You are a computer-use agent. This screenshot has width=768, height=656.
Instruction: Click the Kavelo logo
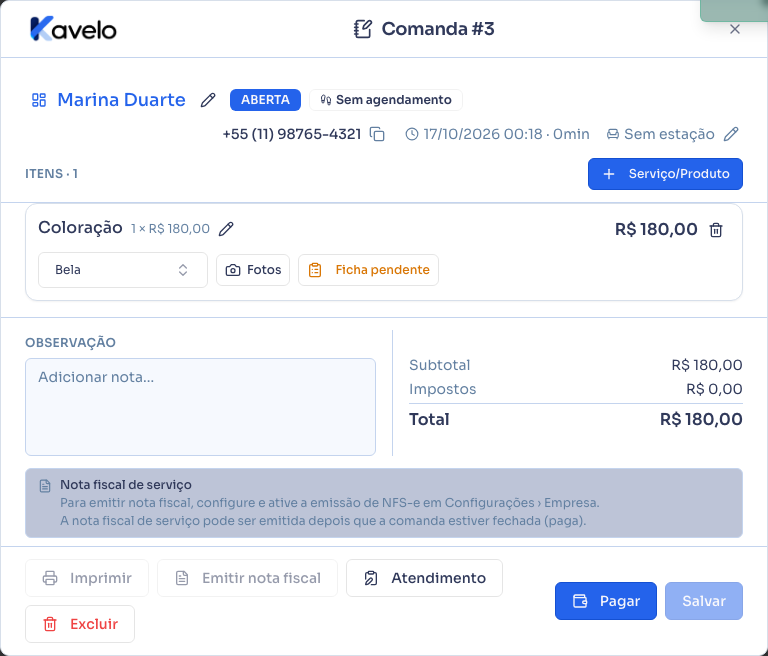click(x=73, y=29)
